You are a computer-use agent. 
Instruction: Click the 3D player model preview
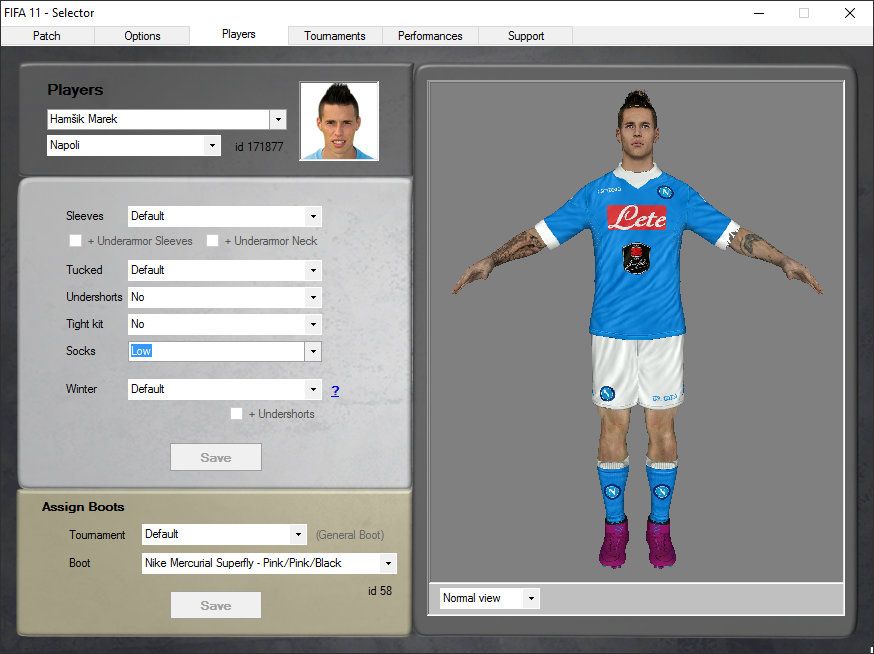[x=636, y=330]
